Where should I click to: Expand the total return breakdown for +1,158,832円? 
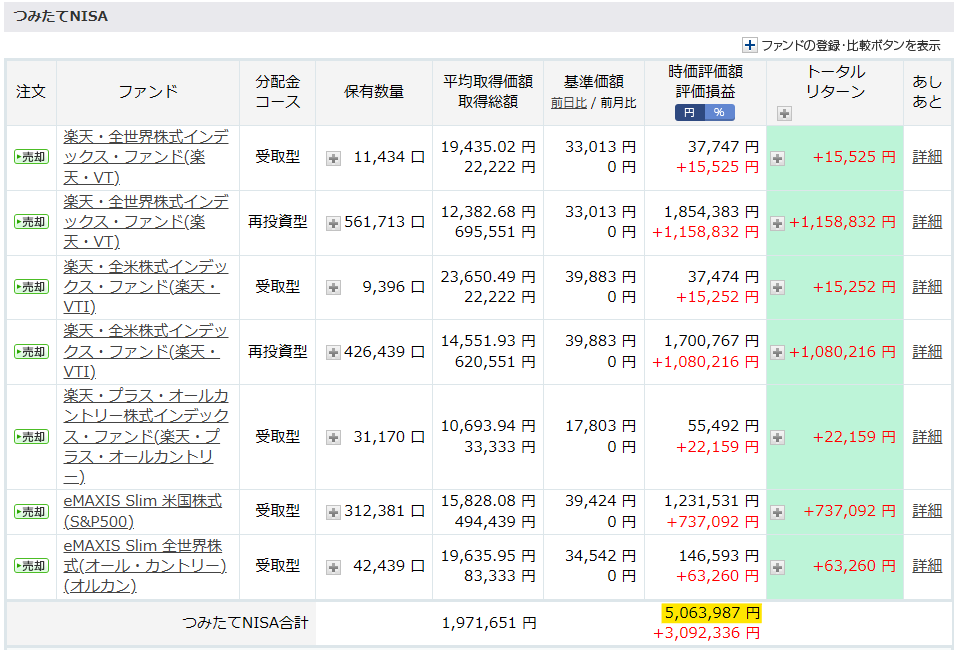click(777, 223)
